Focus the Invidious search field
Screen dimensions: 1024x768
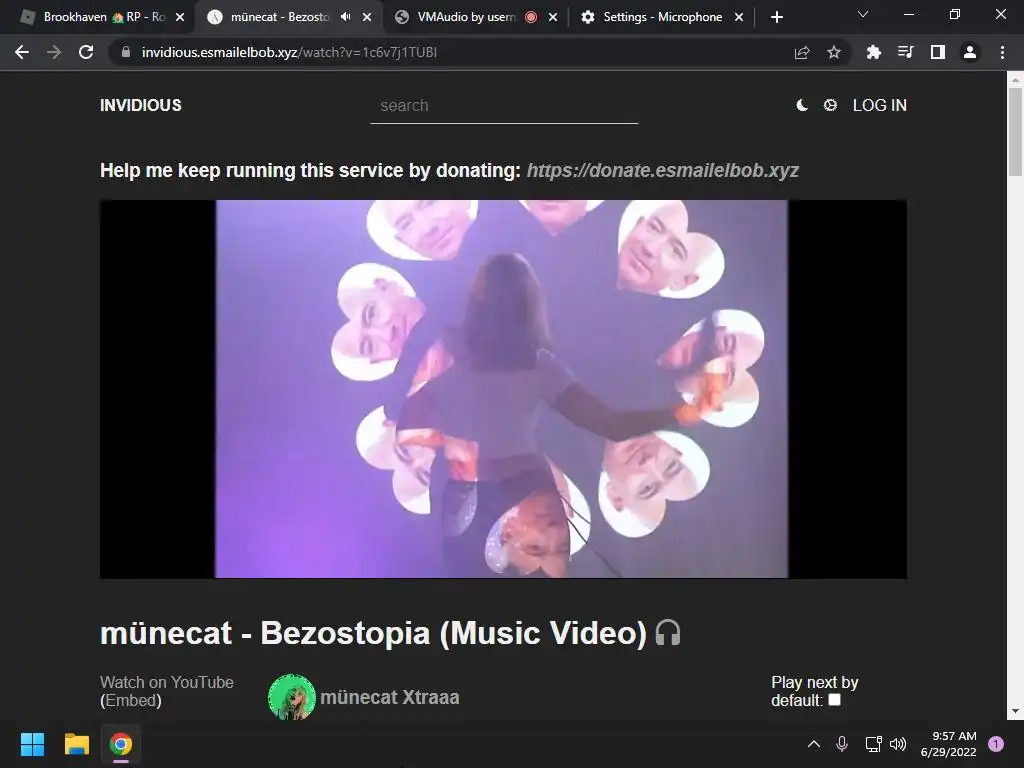coord(504,106)
